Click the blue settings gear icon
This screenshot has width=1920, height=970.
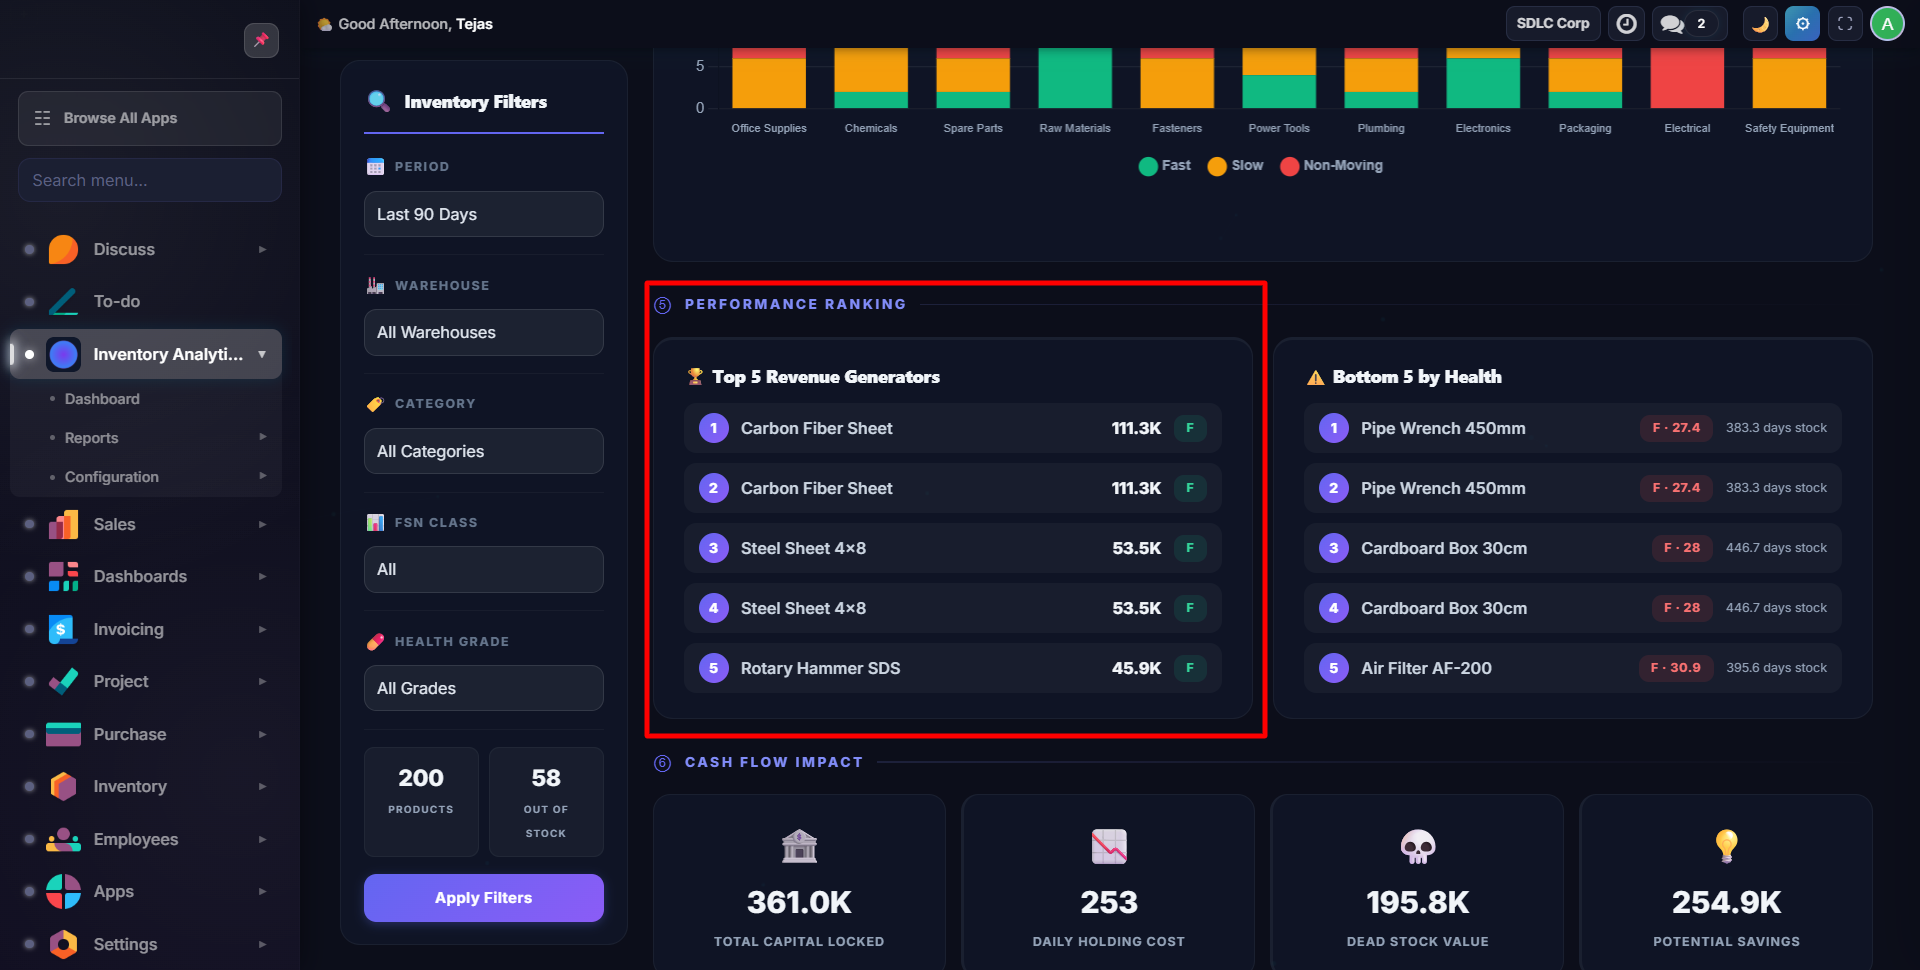point(1802,23)
